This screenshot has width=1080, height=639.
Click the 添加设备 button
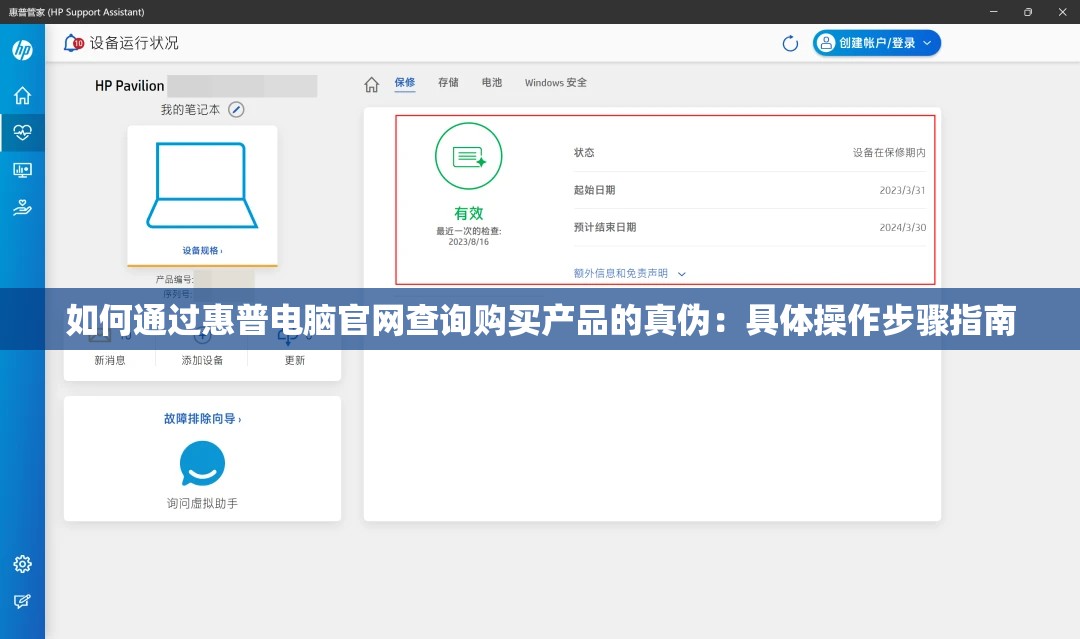click(x=202, y=360)
